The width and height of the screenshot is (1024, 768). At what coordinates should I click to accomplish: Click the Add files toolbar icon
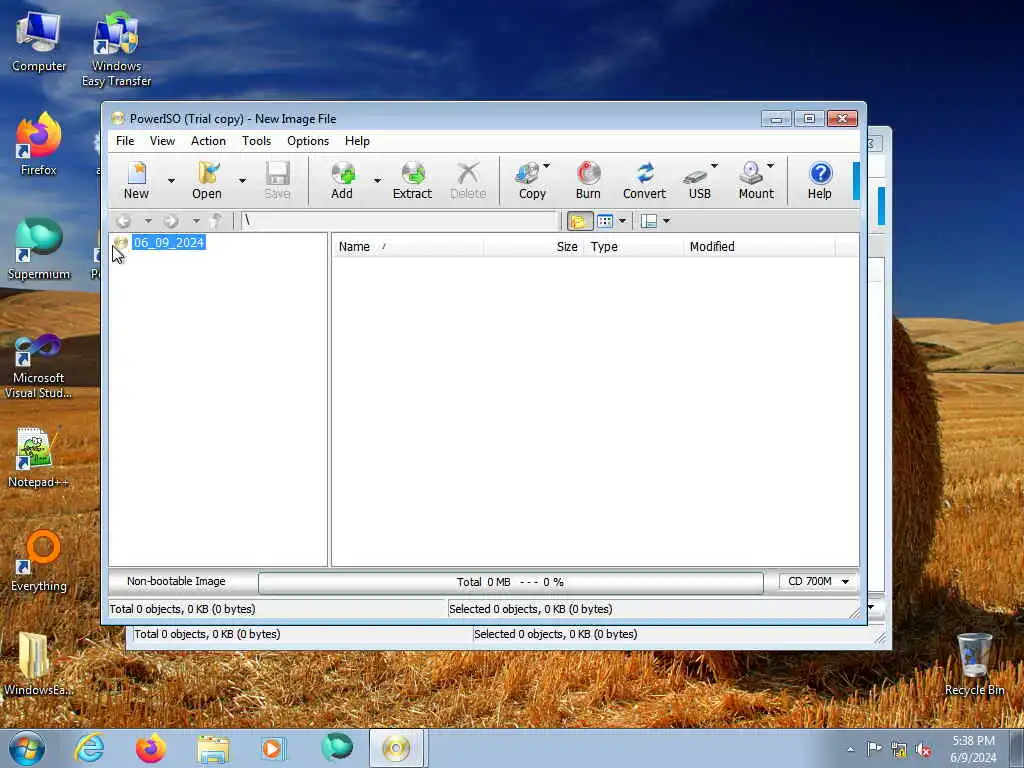[x=342, y=180]
